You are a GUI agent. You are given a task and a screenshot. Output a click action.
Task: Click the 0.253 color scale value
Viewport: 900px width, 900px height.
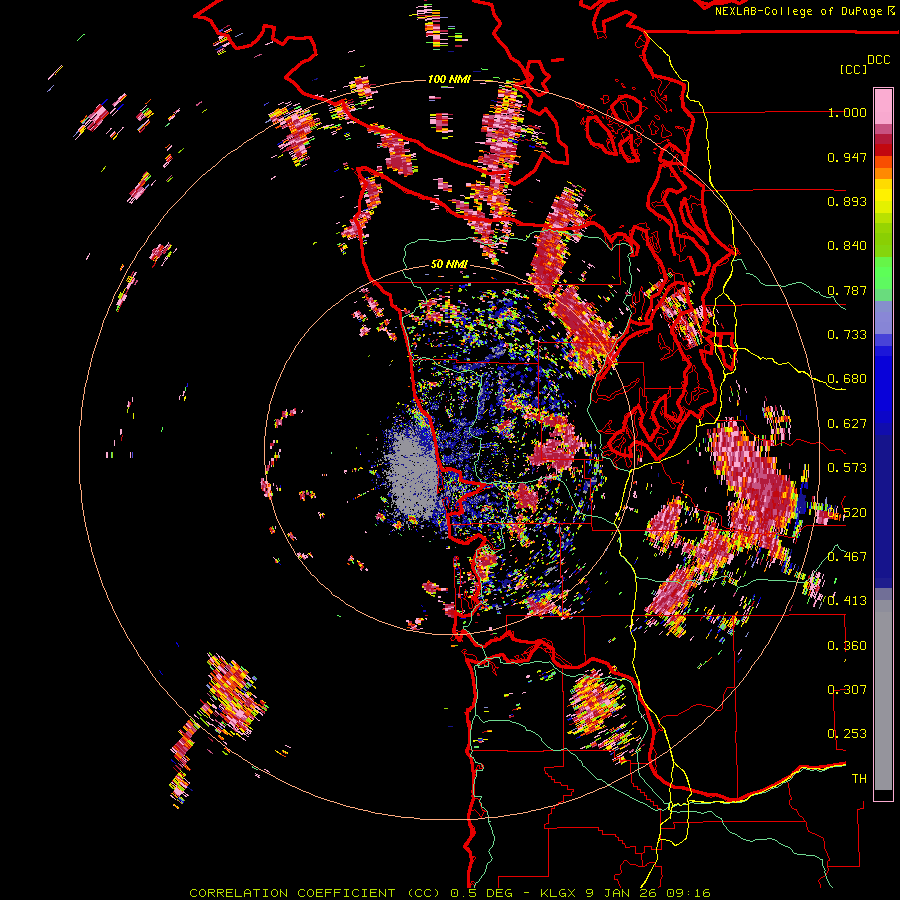(x=847, y=734)
